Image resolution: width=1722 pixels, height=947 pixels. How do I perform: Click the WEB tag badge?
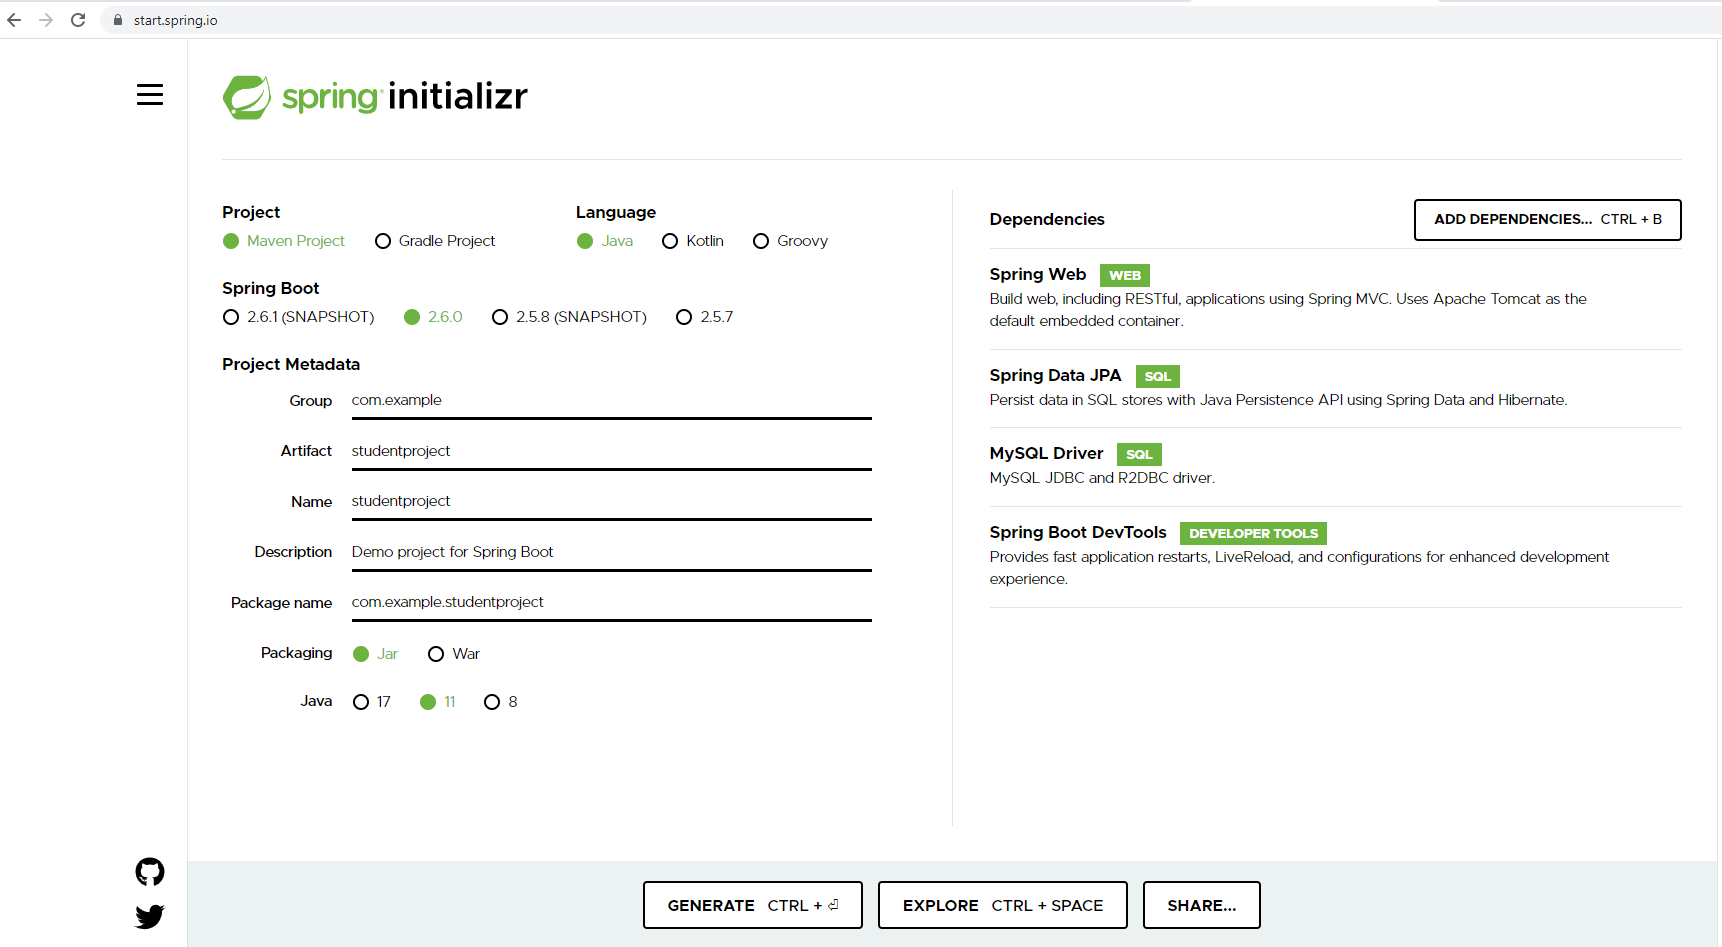pos(1125,276)
